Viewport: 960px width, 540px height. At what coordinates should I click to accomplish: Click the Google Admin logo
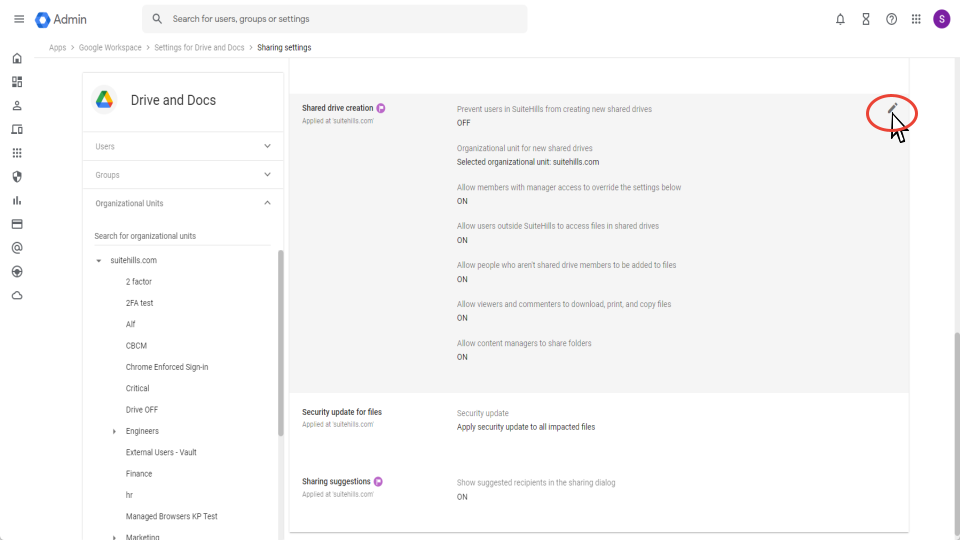coord(61,20)
